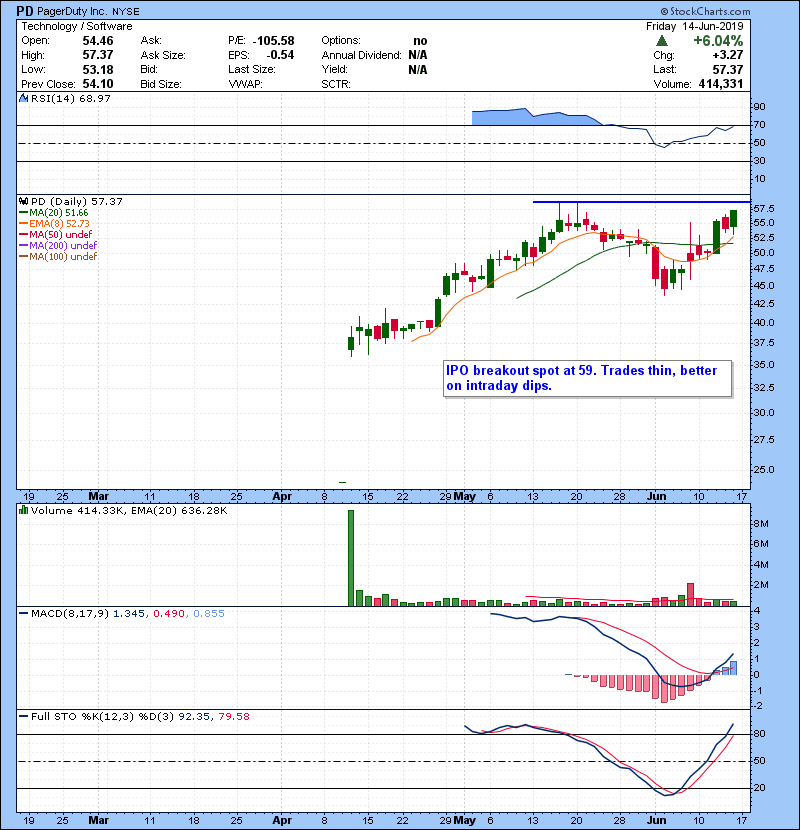Click the 'Annual Dividend' N/A value
This screenshot has height=830, width=800.
(418, 55)
